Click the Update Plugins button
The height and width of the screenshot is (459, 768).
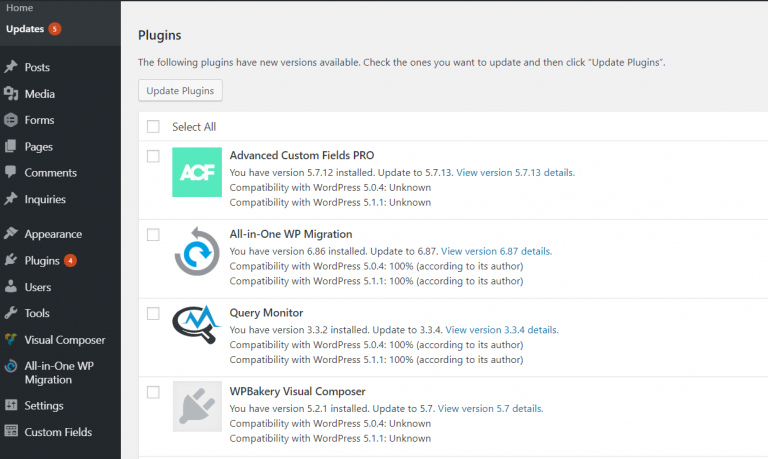click(x=180, y=91)
